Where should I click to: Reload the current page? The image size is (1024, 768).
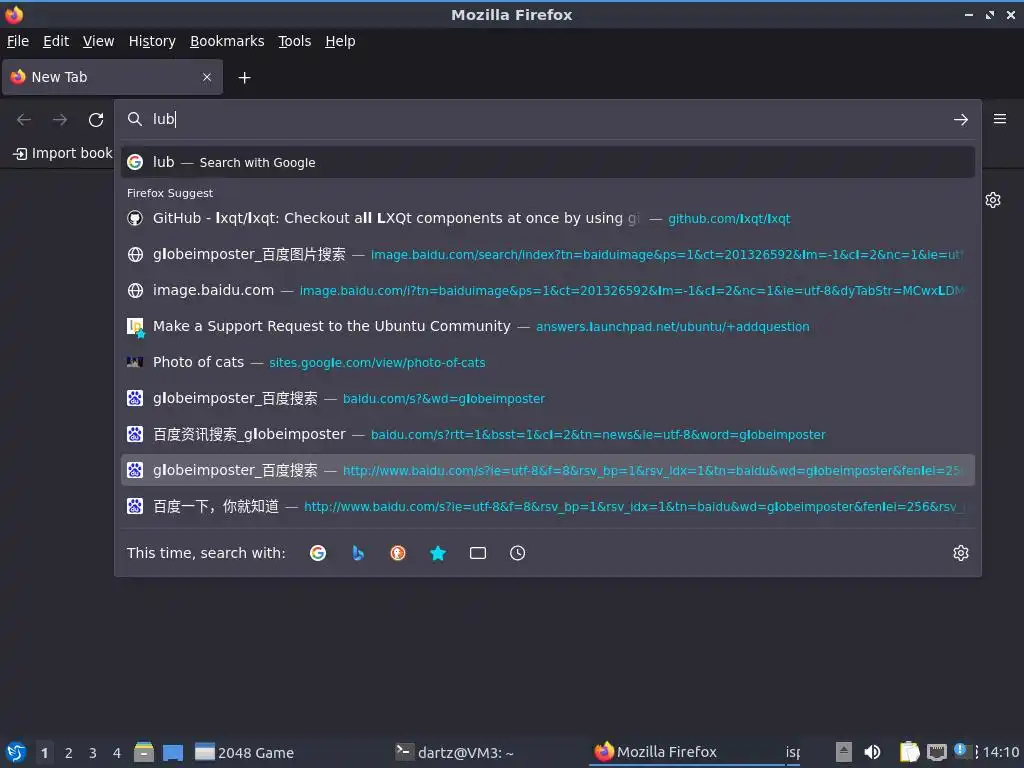click(96, 120)
